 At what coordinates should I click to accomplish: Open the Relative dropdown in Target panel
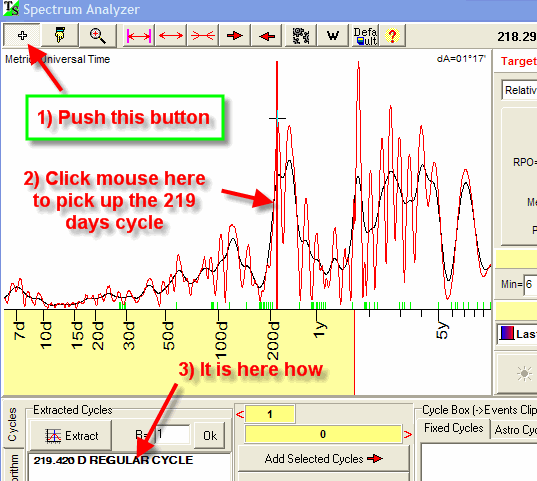[519, 90]
